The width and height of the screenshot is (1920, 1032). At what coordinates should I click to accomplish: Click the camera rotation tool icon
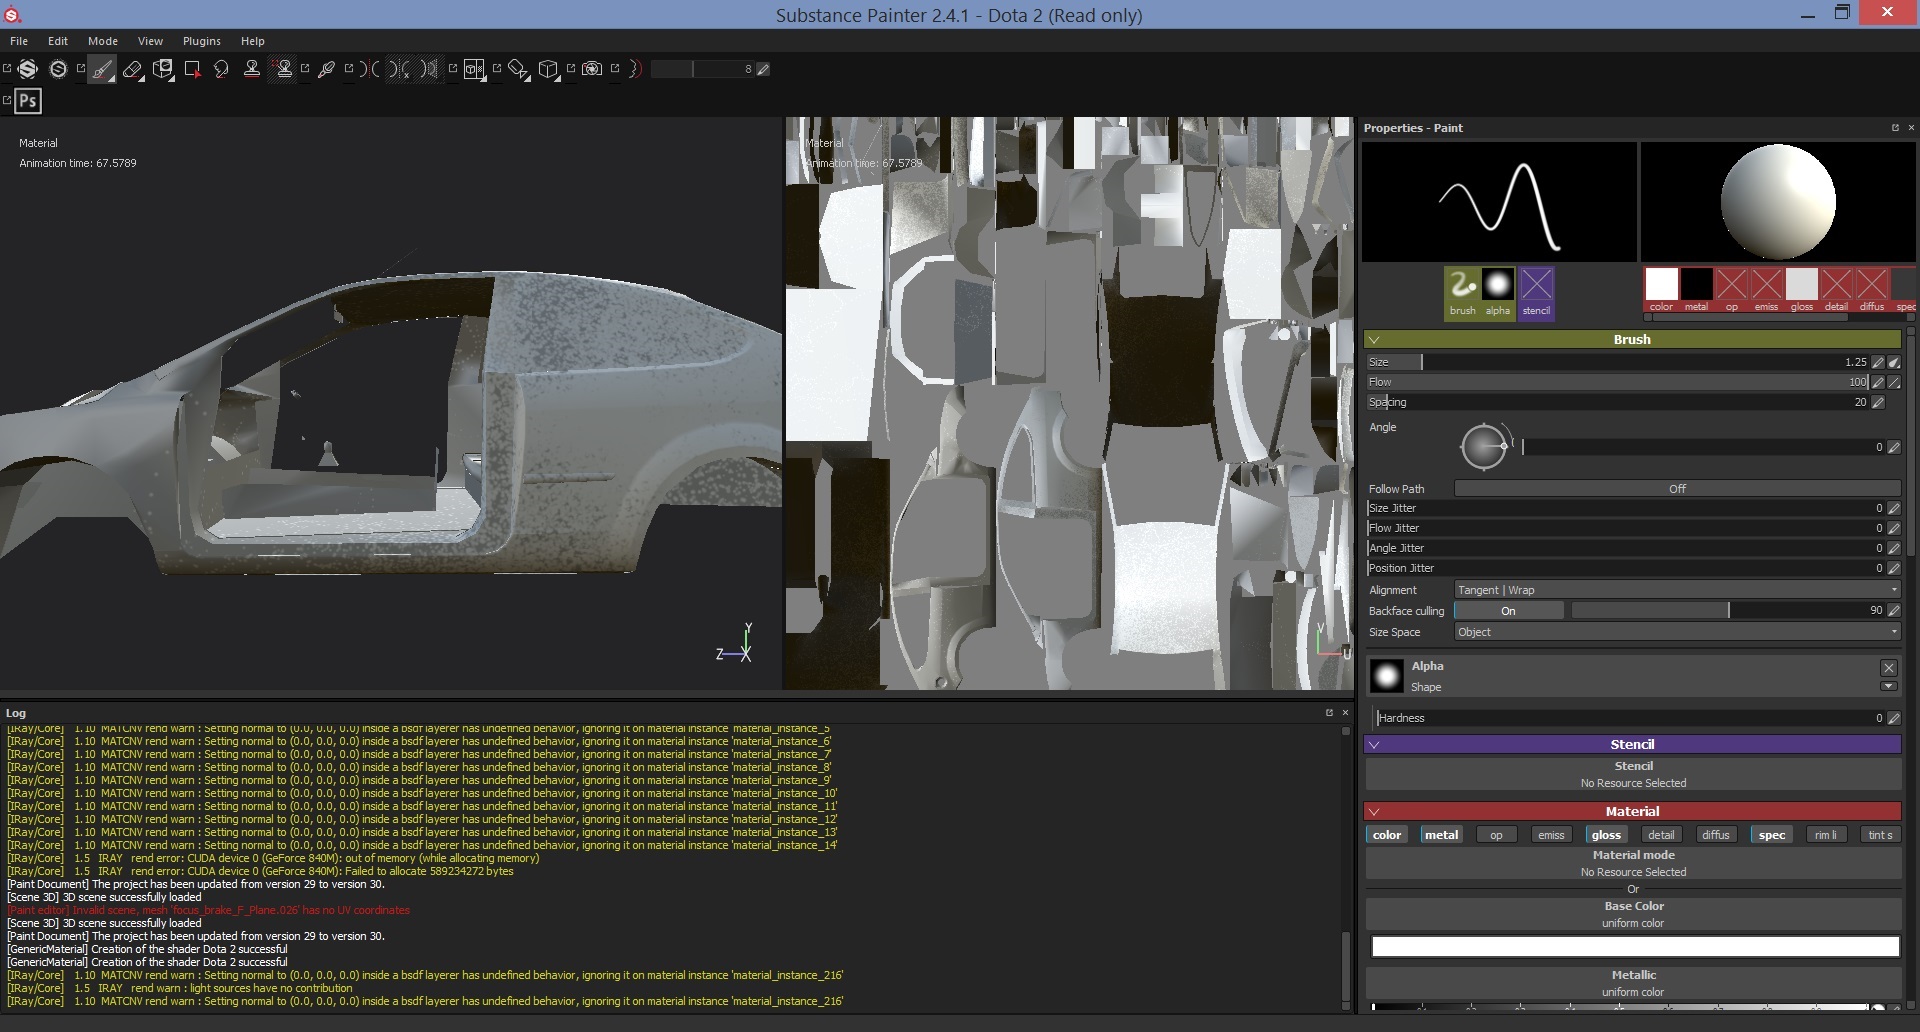[x=518, y=69]
